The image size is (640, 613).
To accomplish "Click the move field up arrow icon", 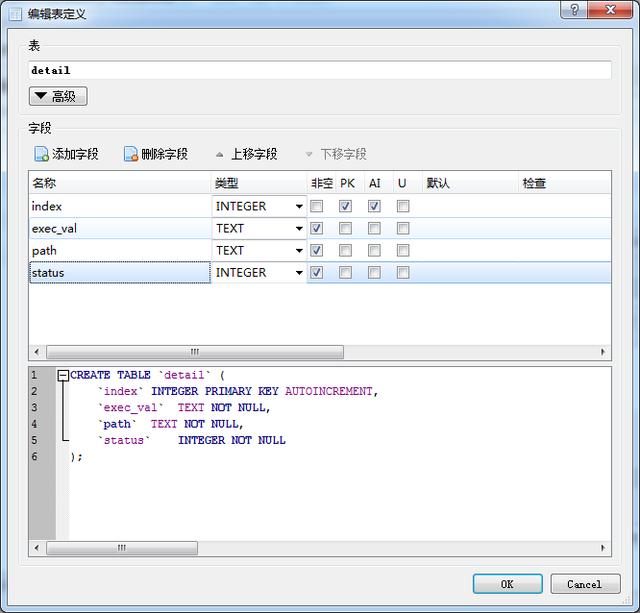I will tap(220, 155).
